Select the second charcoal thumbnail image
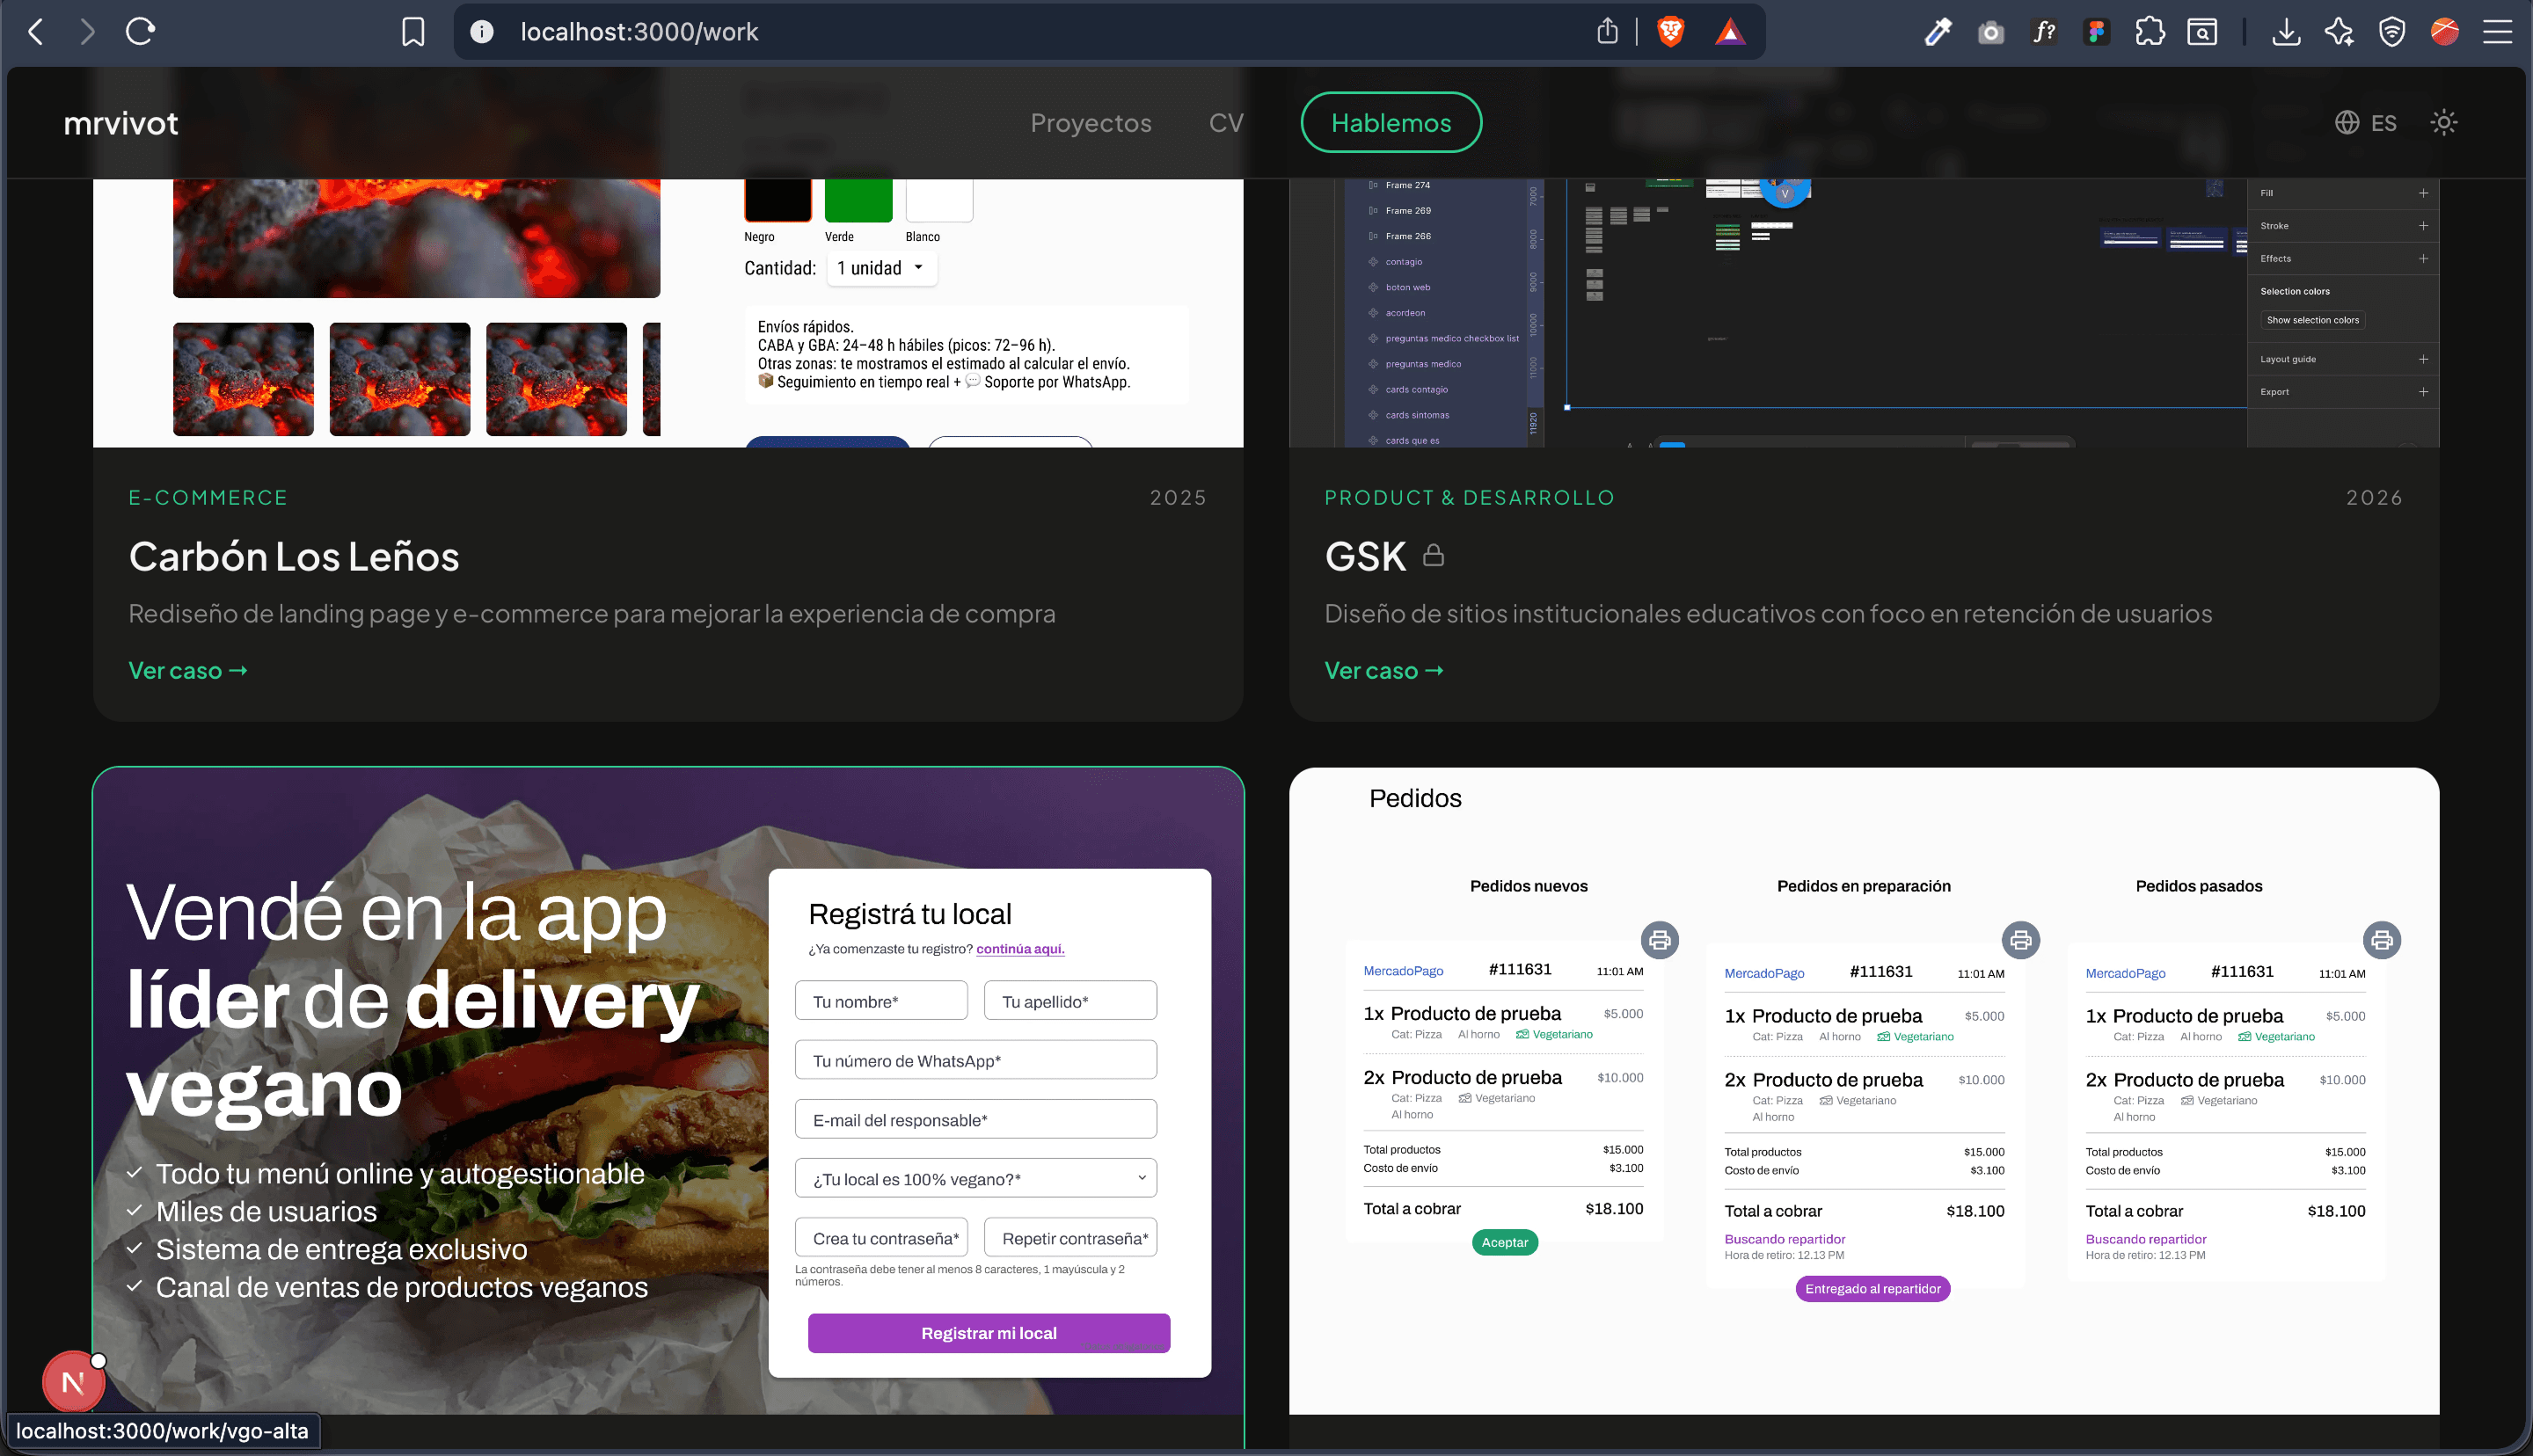Image resolution: width=2533 pixels, height=1456 pixels. pos(400,379)
